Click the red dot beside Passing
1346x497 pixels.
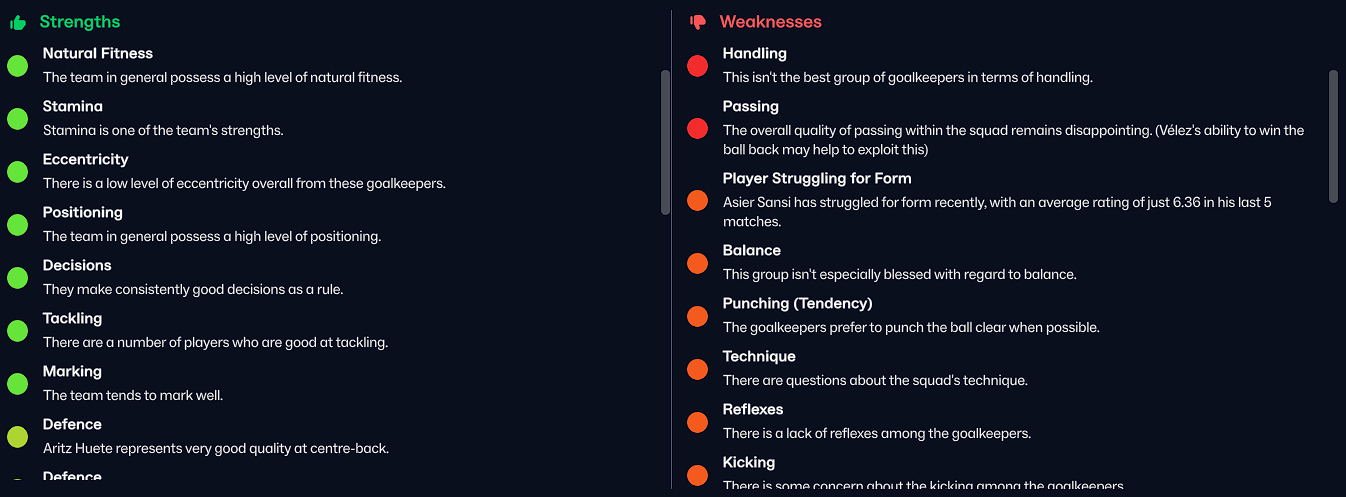tap(698, 128)
